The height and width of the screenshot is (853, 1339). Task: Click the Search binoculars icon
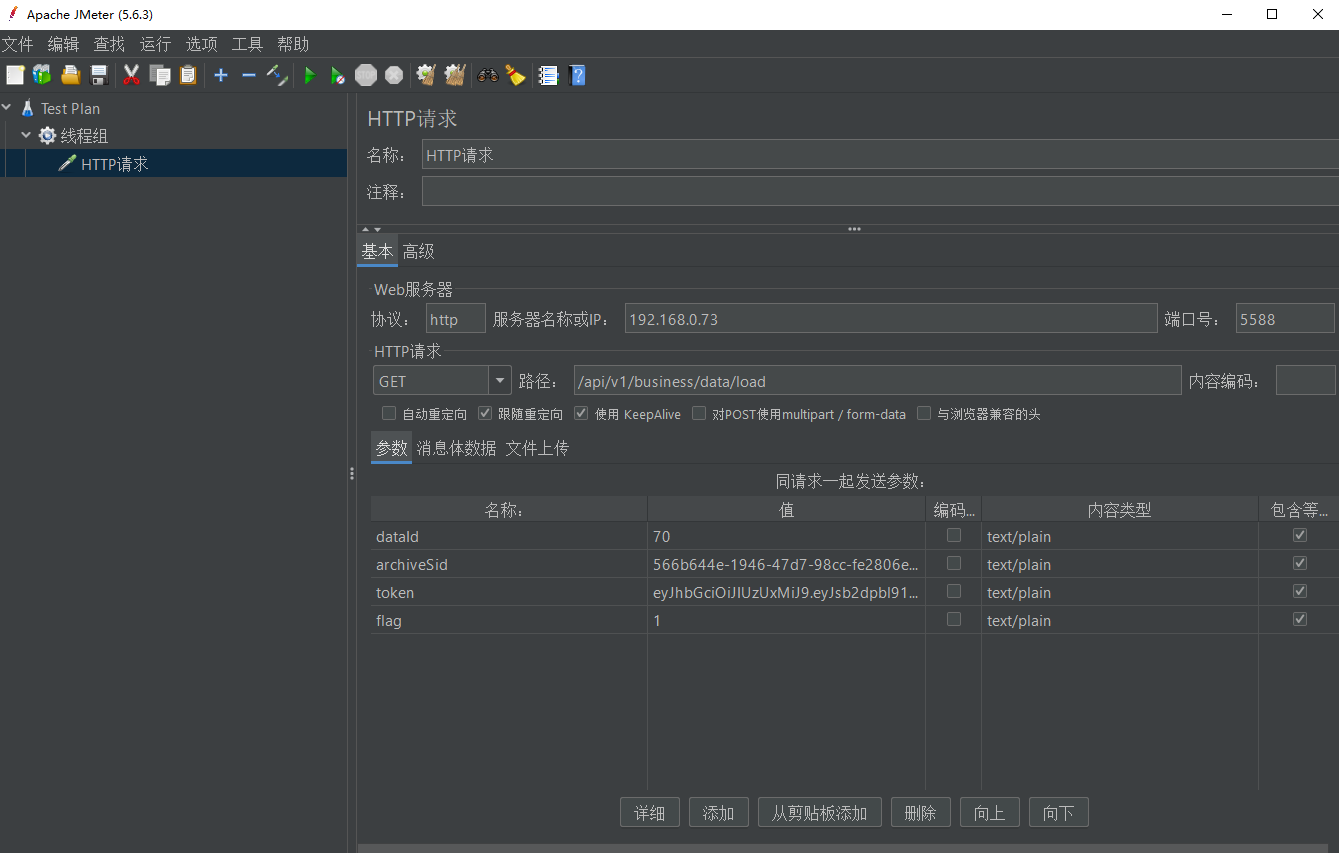click(488, 75)
